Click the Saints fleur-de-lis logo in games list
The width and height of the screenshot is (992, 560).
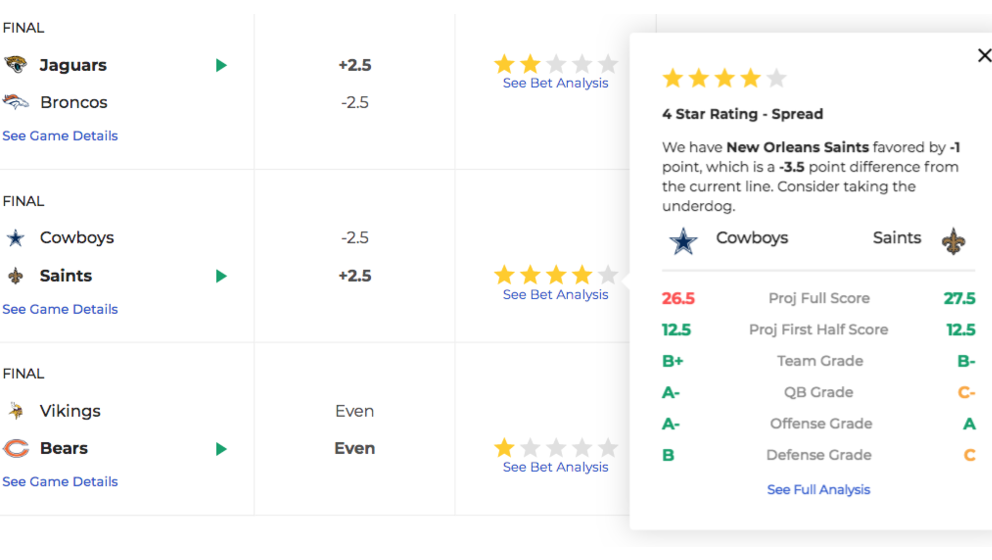click(x=16, y=276)
